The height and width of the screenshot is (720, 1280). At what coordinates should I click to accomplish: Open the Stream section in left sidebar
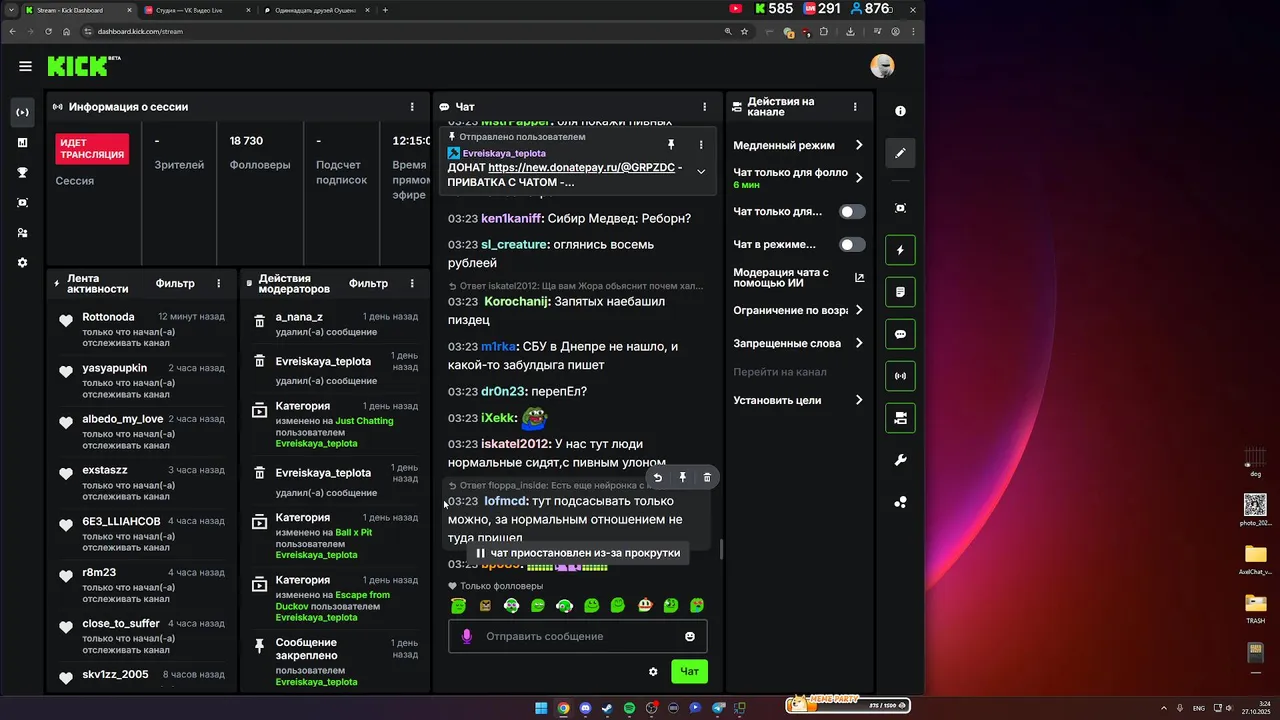[22, 112]
